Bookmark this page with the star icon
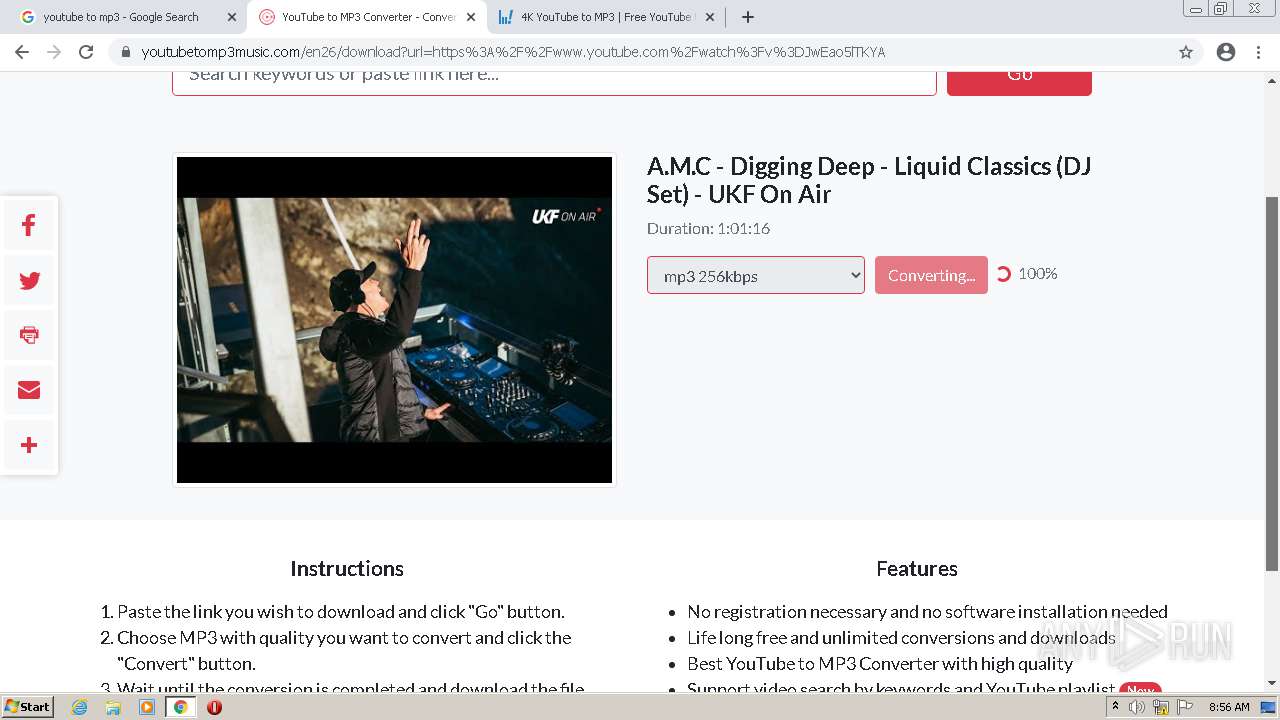The height and width of the screenshot is (720, 1280). coord(1186,52)
